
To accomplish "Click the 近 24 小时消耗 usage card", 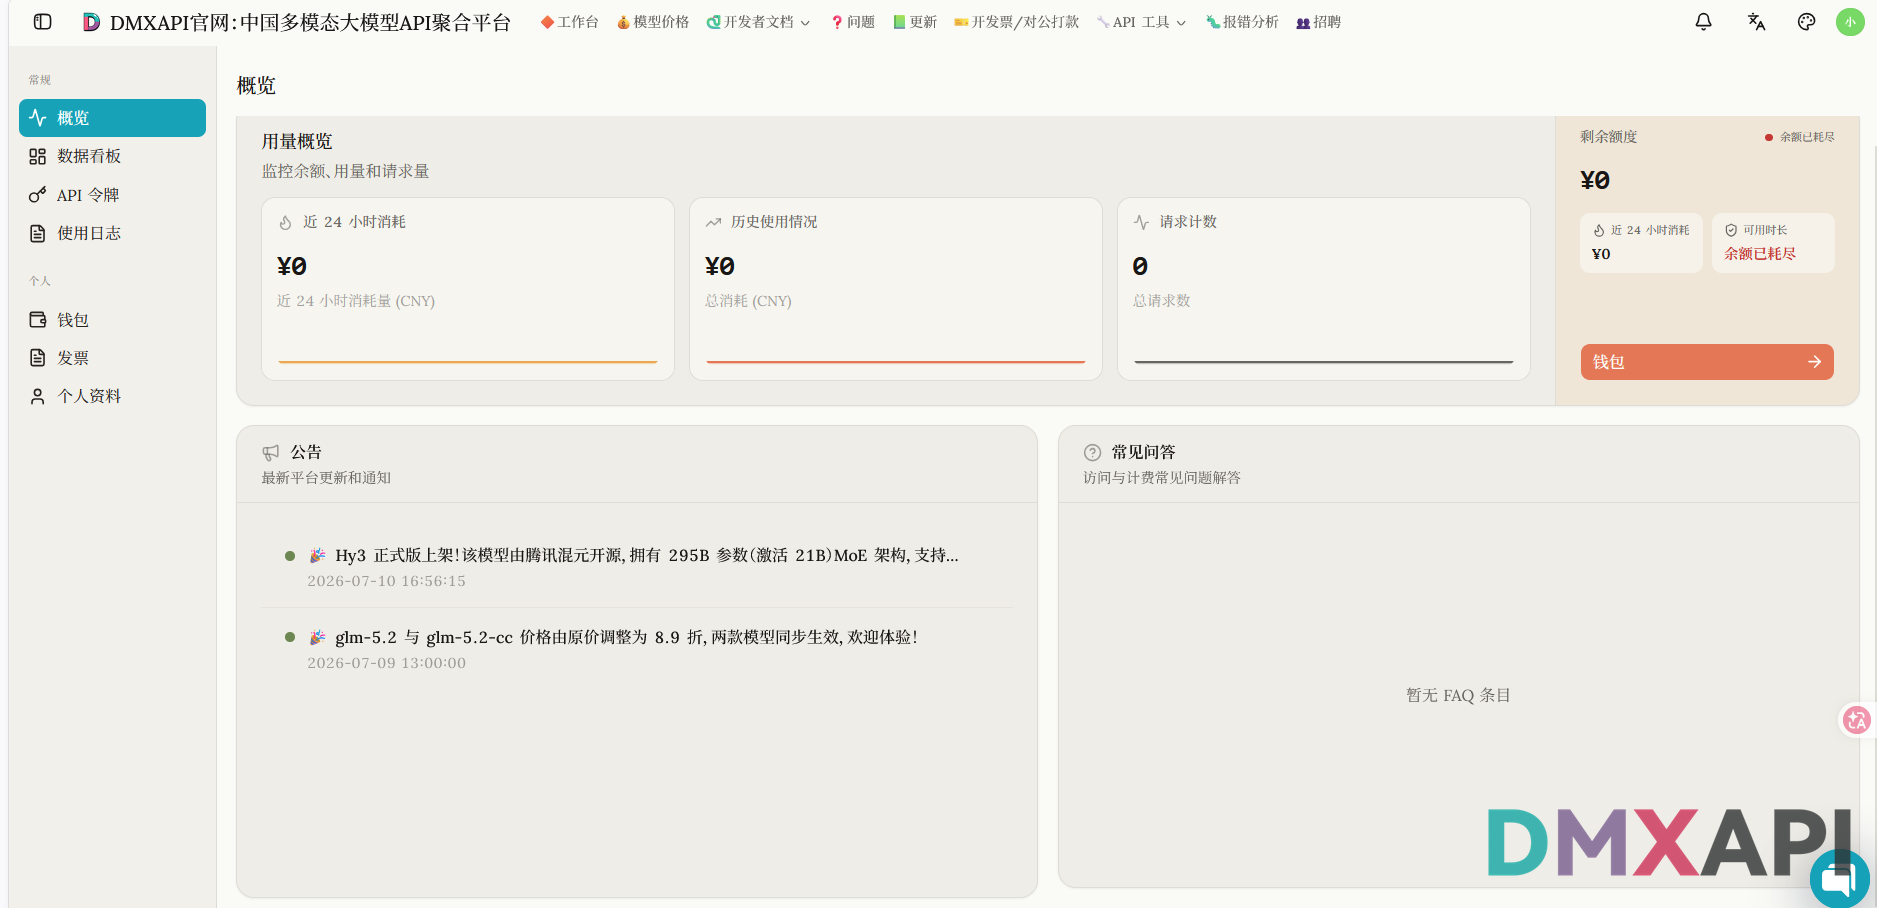I will point(468,289).
